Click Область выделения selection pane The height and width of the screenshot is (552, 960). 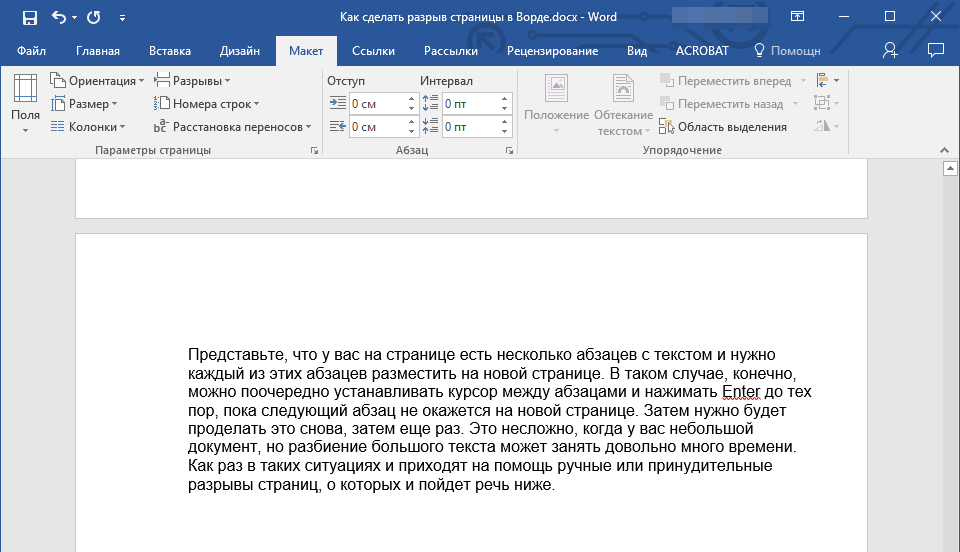coord(723,127)
